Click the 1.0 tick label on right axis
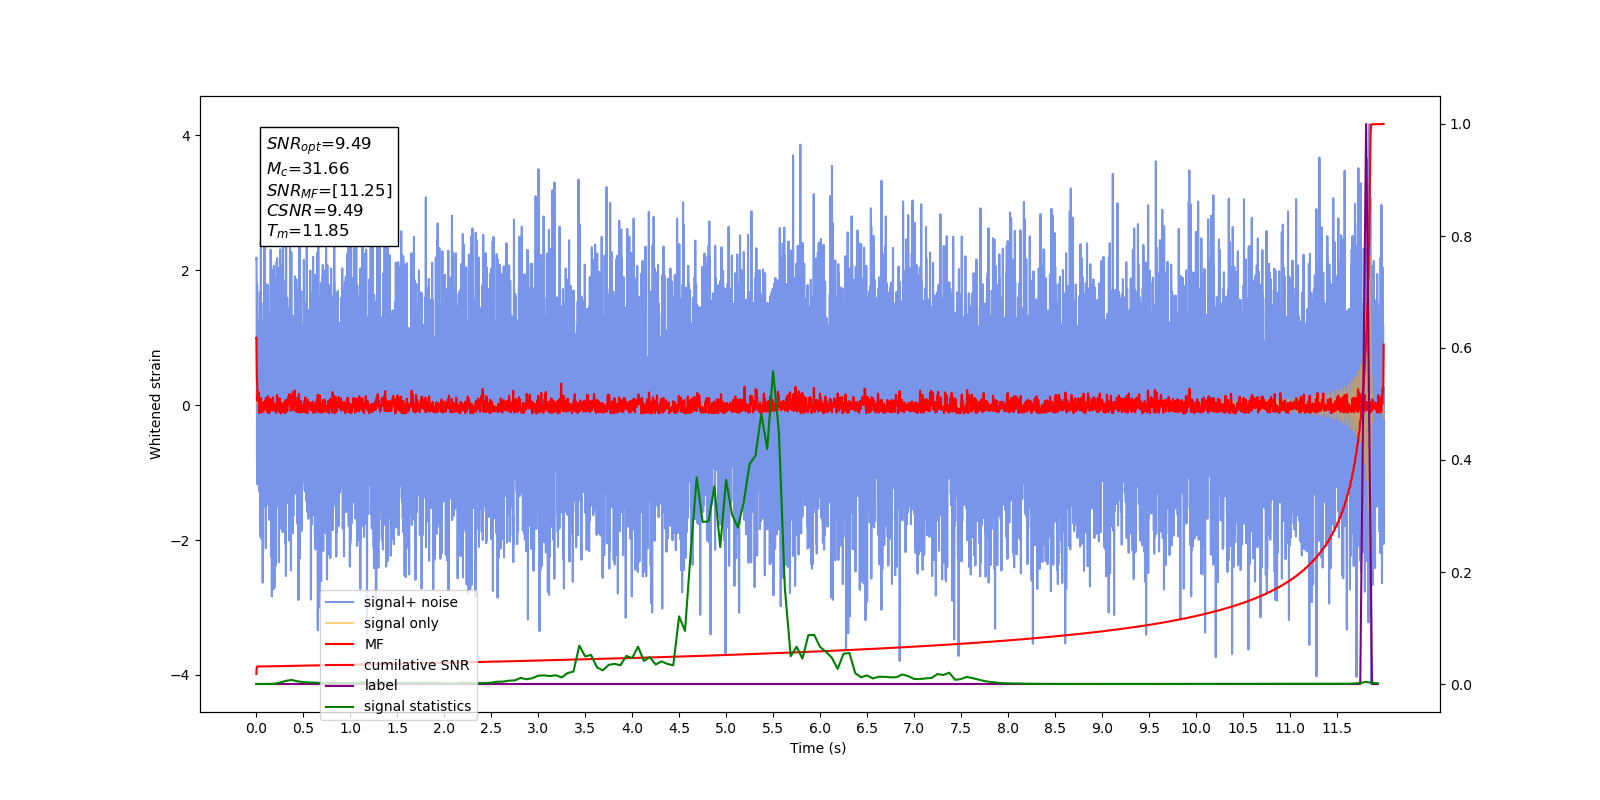The height and width of the screenshot is (800, 1600). (x=1461, y=124)
